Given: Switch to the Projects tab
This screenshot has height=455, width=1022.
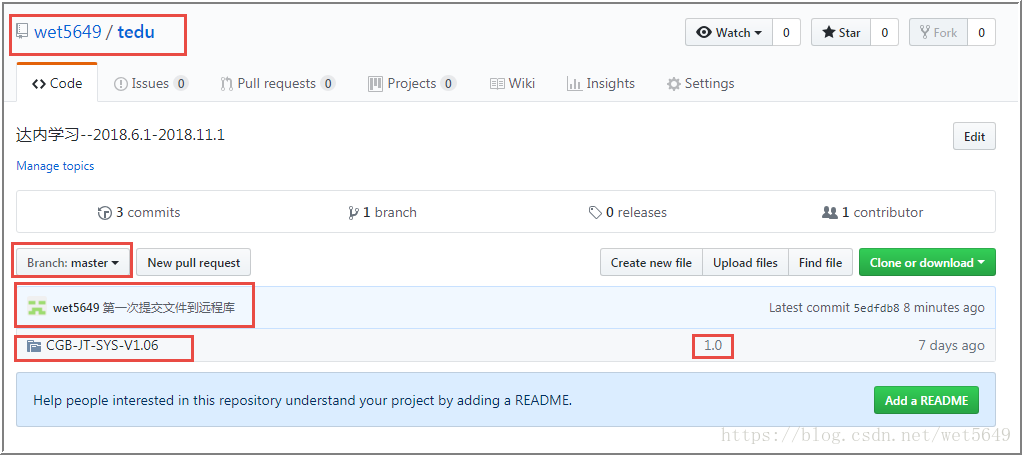Looking at the screenshot, I should coord(412,83).
